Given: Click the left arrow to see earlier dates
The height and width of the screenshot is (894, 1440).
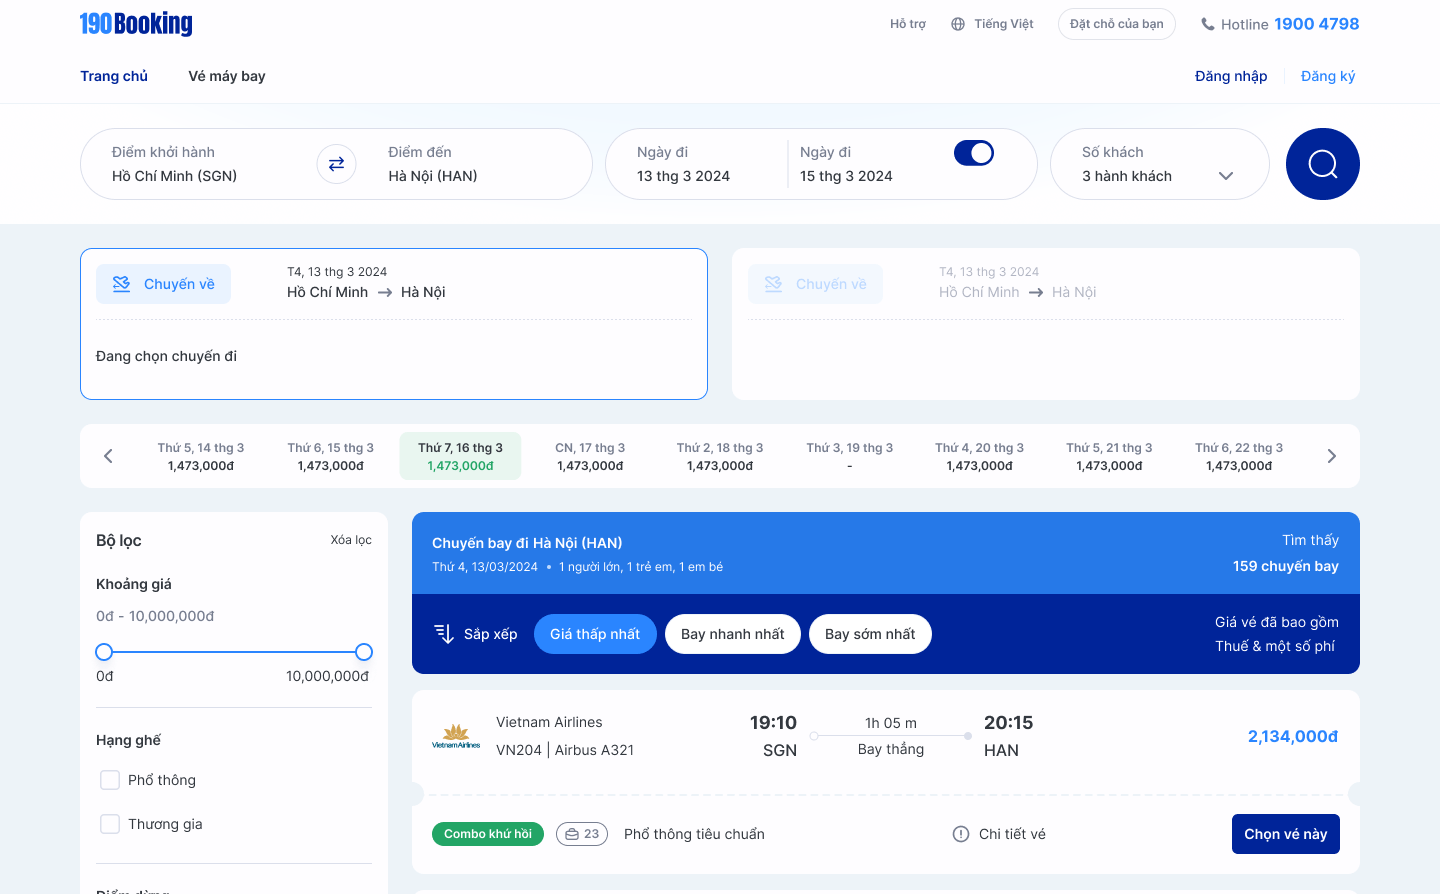Looking at the screenshot, I should (x=108, y=455).
